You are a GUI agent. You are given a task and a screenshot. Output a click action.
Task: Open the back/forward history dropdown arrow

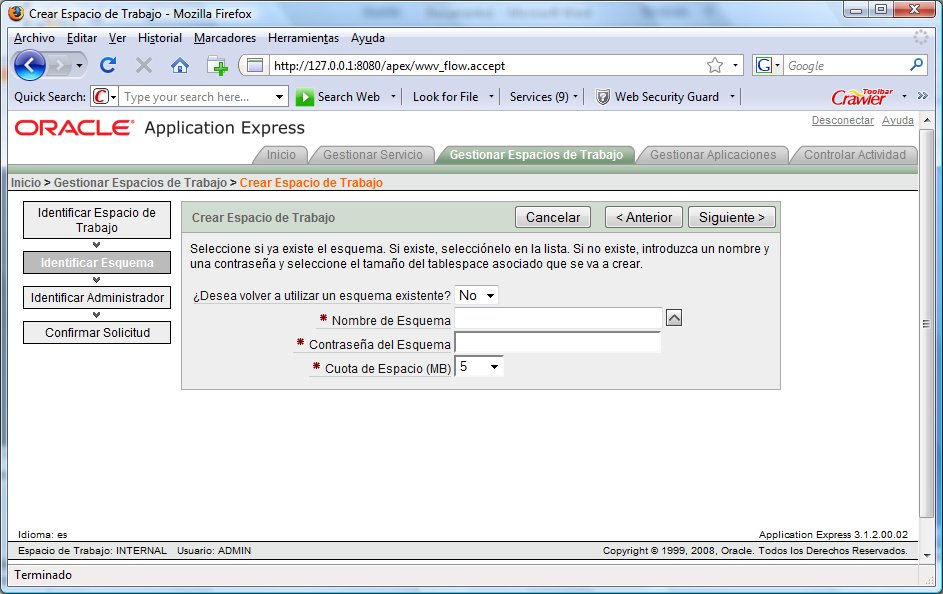click(79, 65)
